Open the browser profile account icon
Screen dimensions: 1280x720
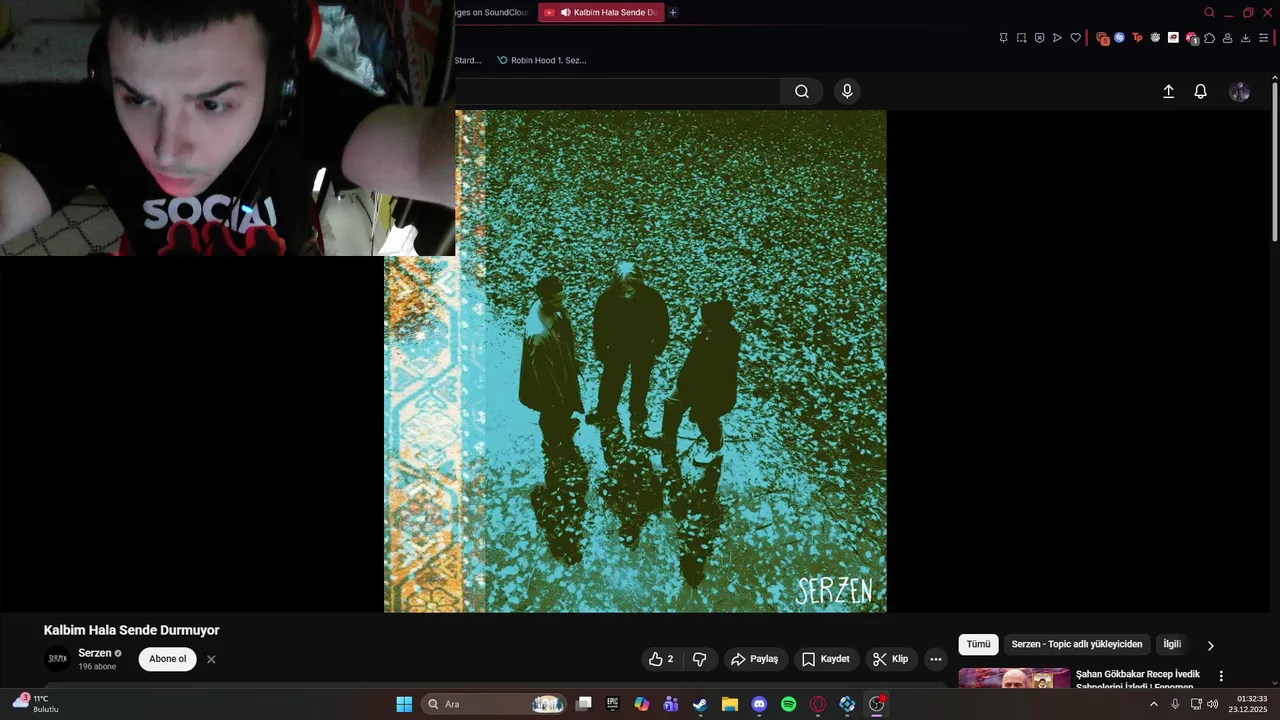1227,38
